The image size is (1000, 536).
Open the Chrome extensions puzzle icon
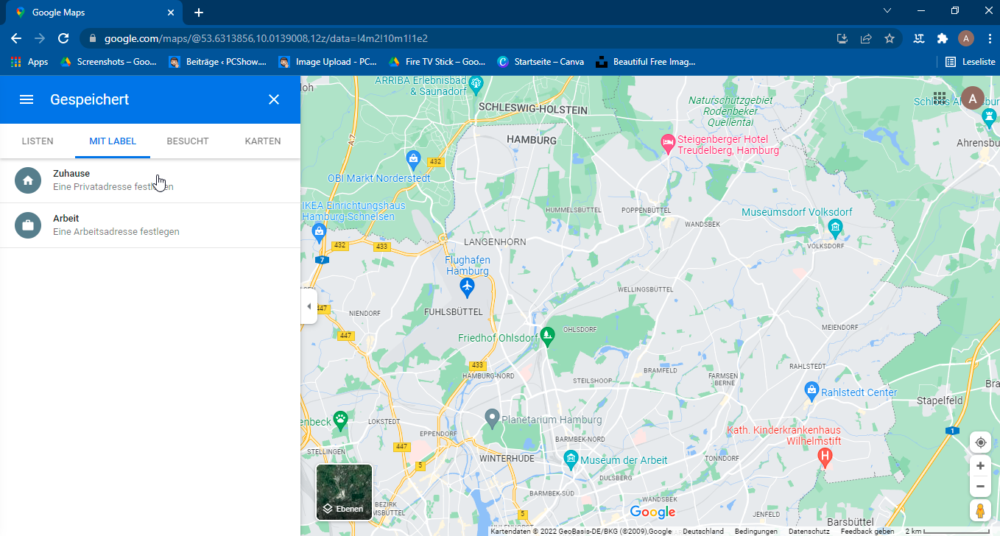[942, 38]
